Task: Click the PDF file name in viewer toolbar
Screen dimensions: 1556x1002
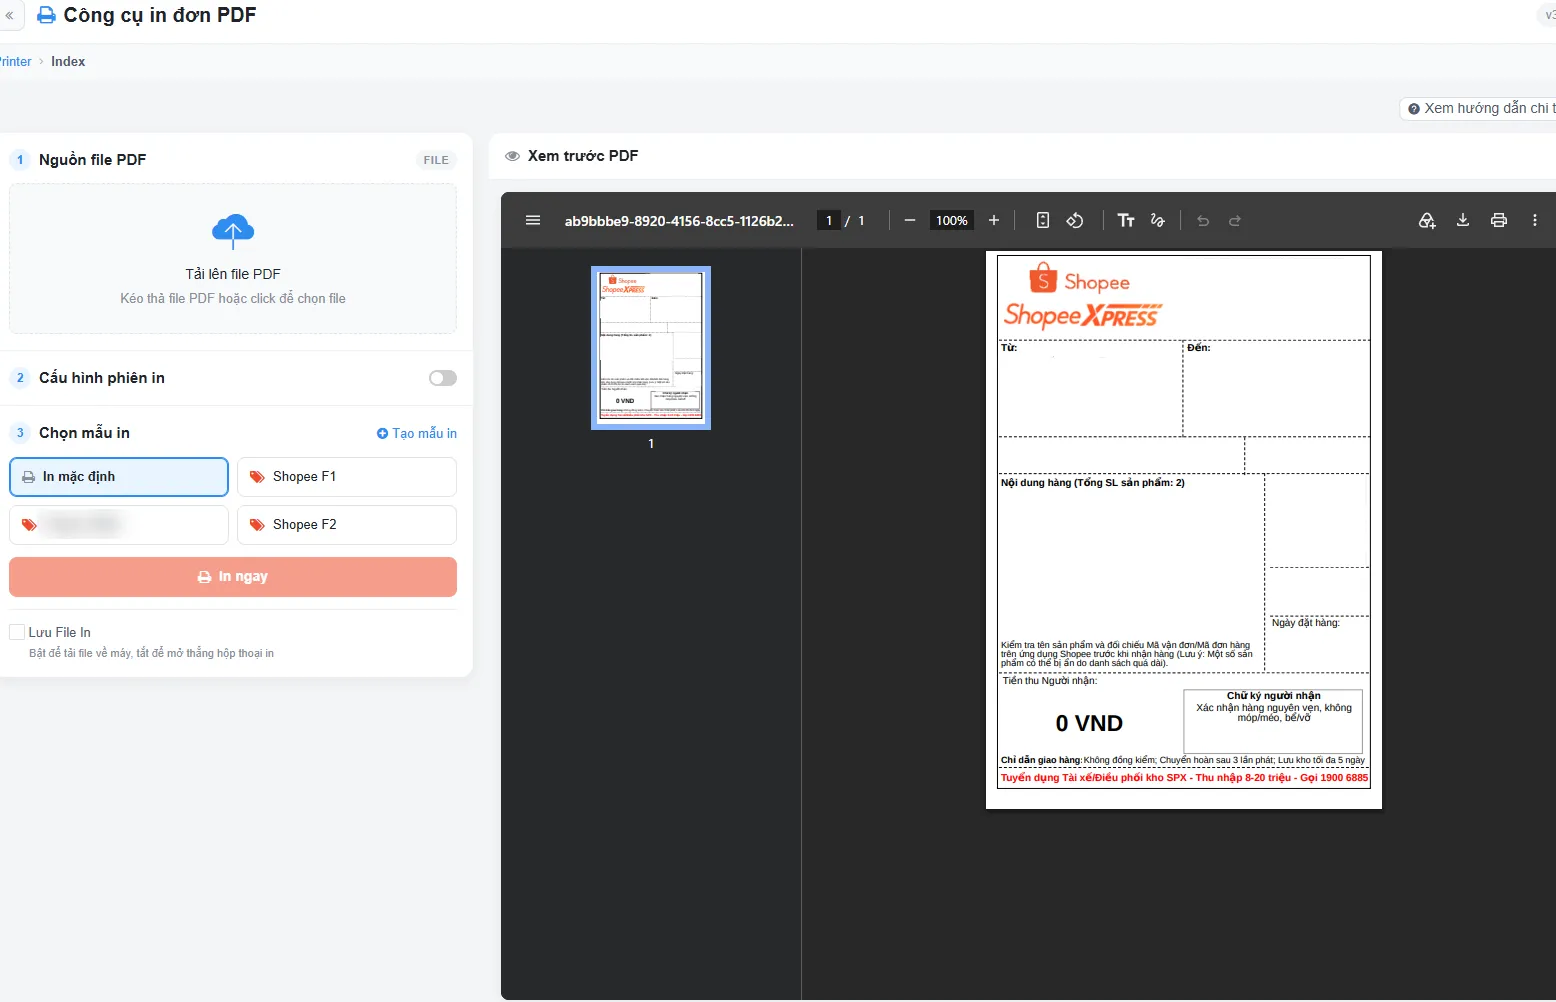Action: (x=679, y=221)
